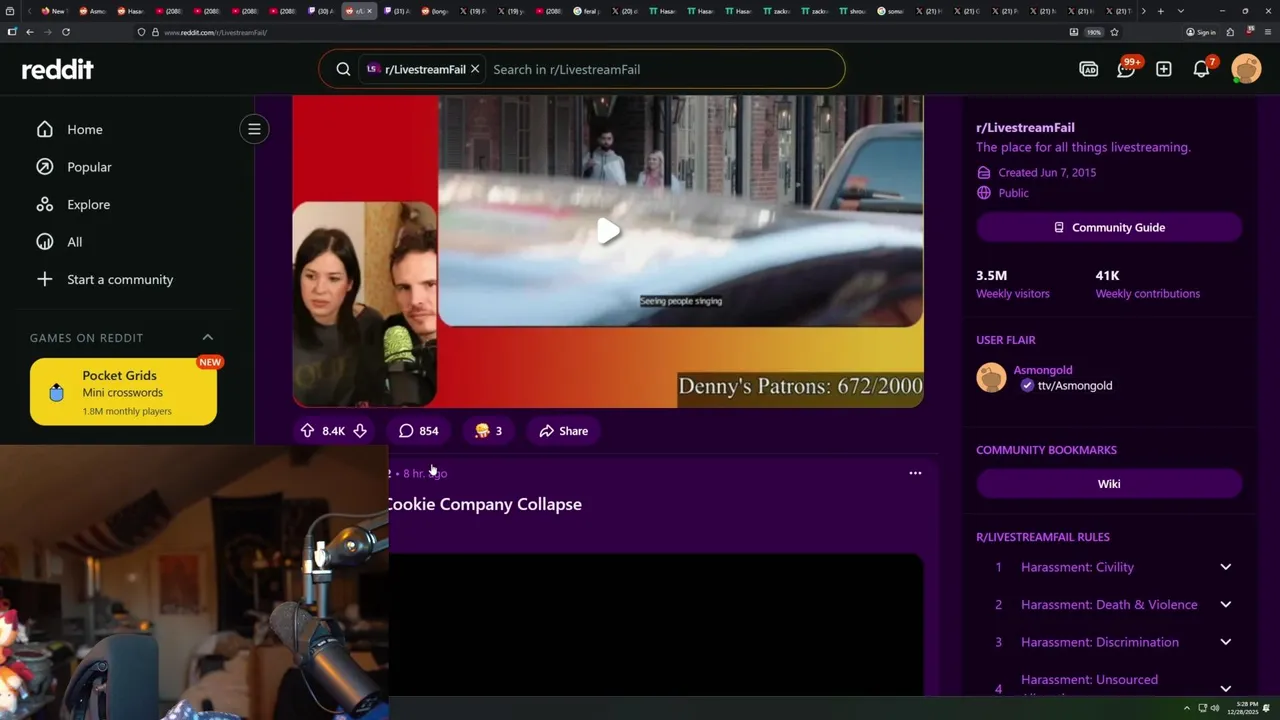The image size is (1280, 720).
Task: Open the list all tabs dropdown
Action: (x=1181, y=11)
